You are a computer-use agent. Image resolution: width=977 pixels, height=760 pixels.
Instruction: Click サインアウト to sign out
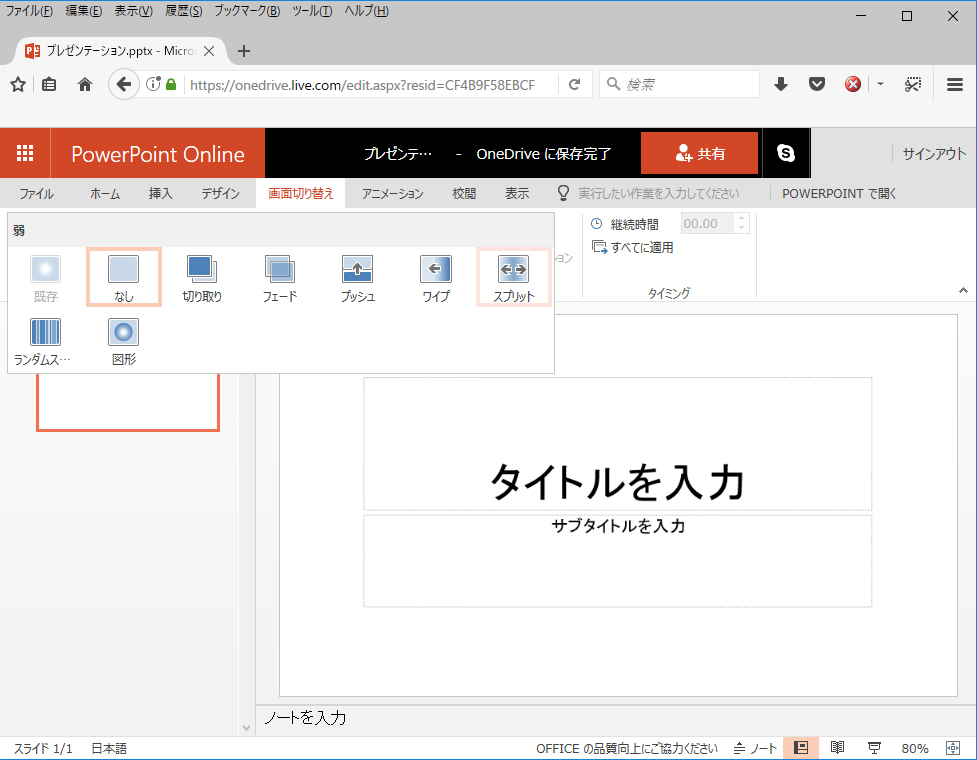(934, 154)
